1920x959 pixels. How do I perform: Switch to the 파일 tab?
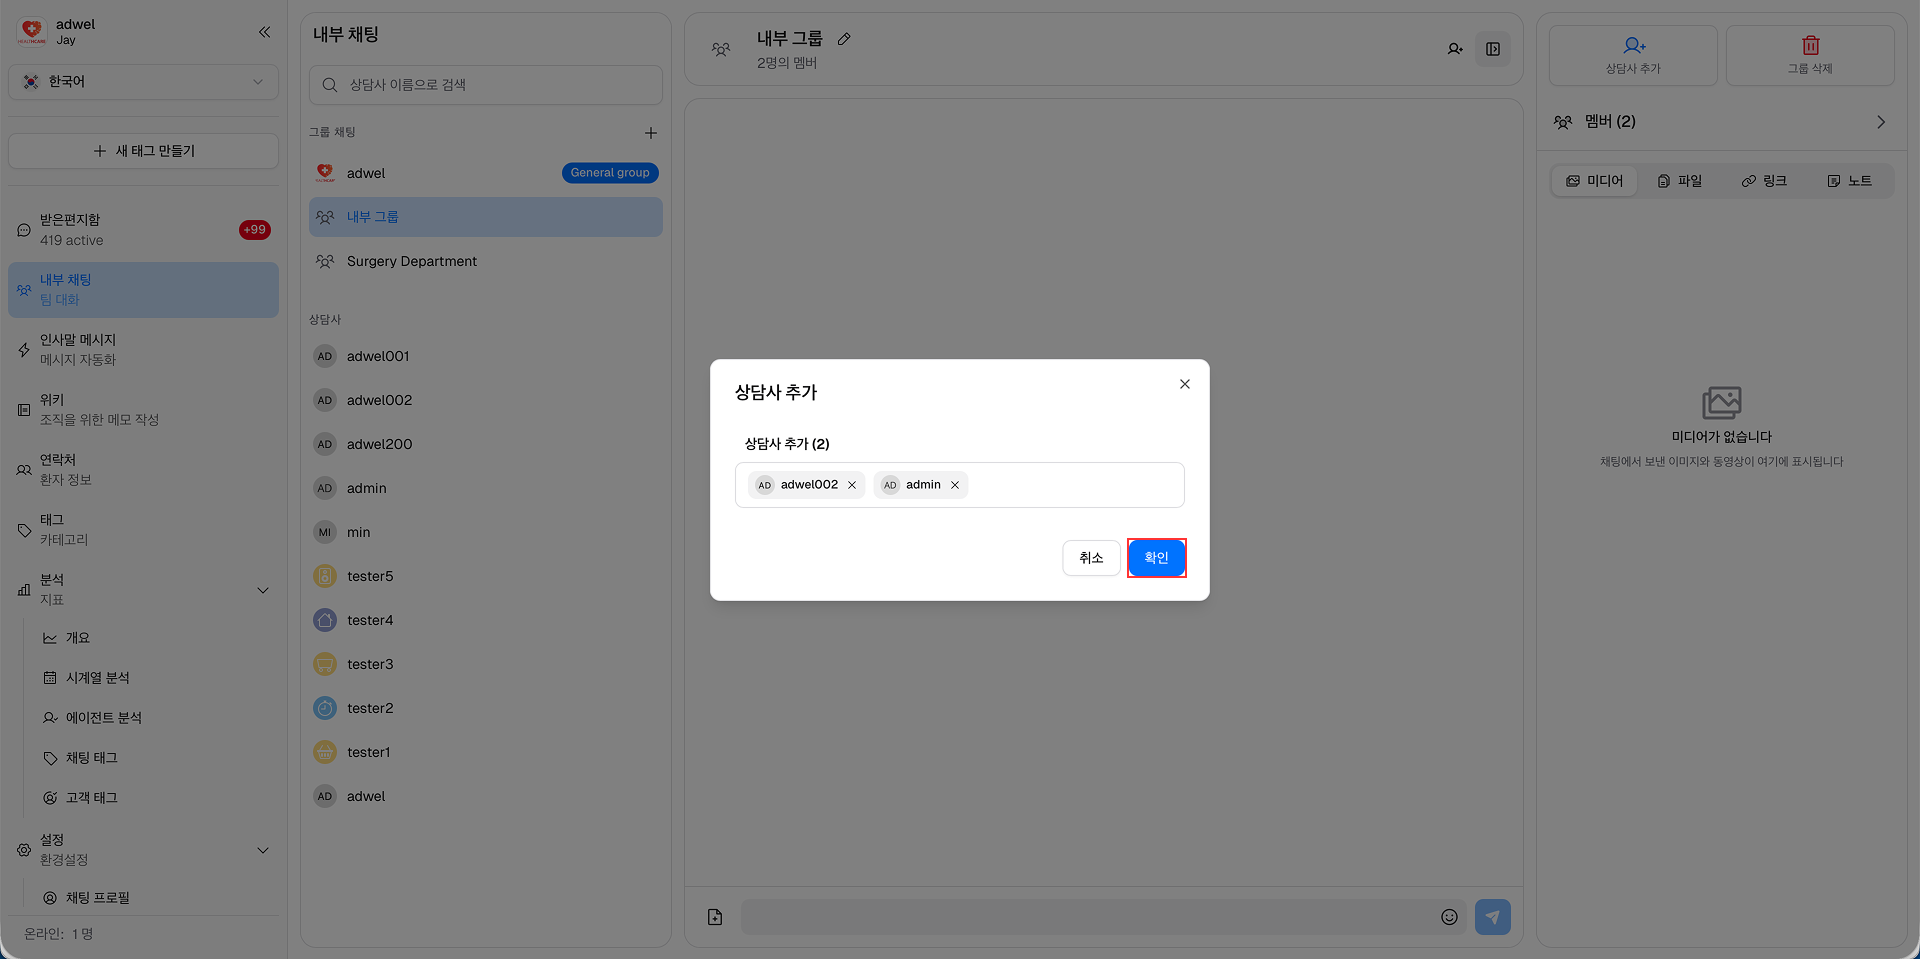[x=1680, y=180]
